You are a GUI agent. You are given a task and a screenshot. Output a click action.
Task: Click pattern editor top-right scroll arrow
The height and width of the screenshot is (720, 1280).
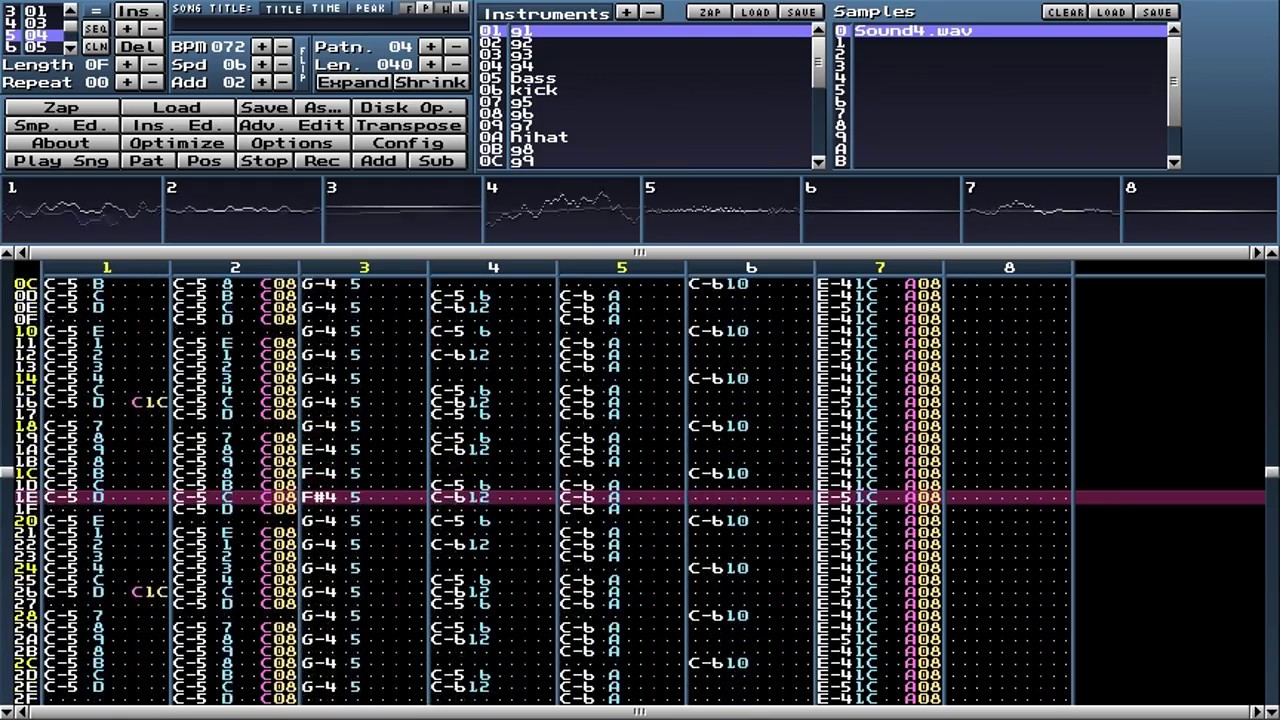click(1271, 253)
